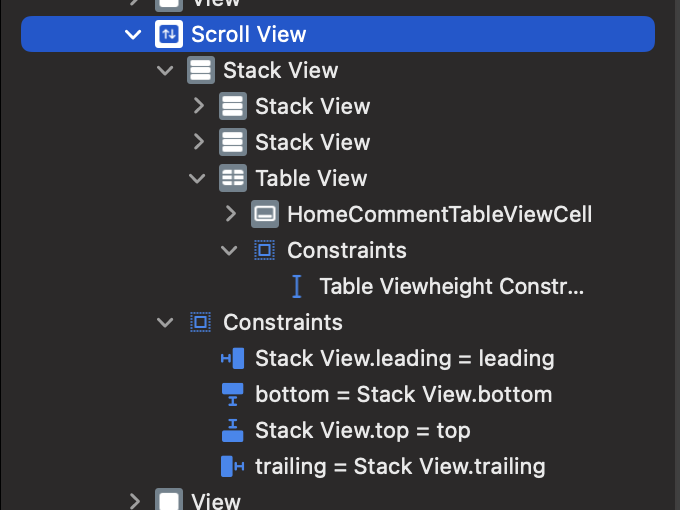
Task: Collapse the Table View's Constraints group
Action: tap(229, 250)
